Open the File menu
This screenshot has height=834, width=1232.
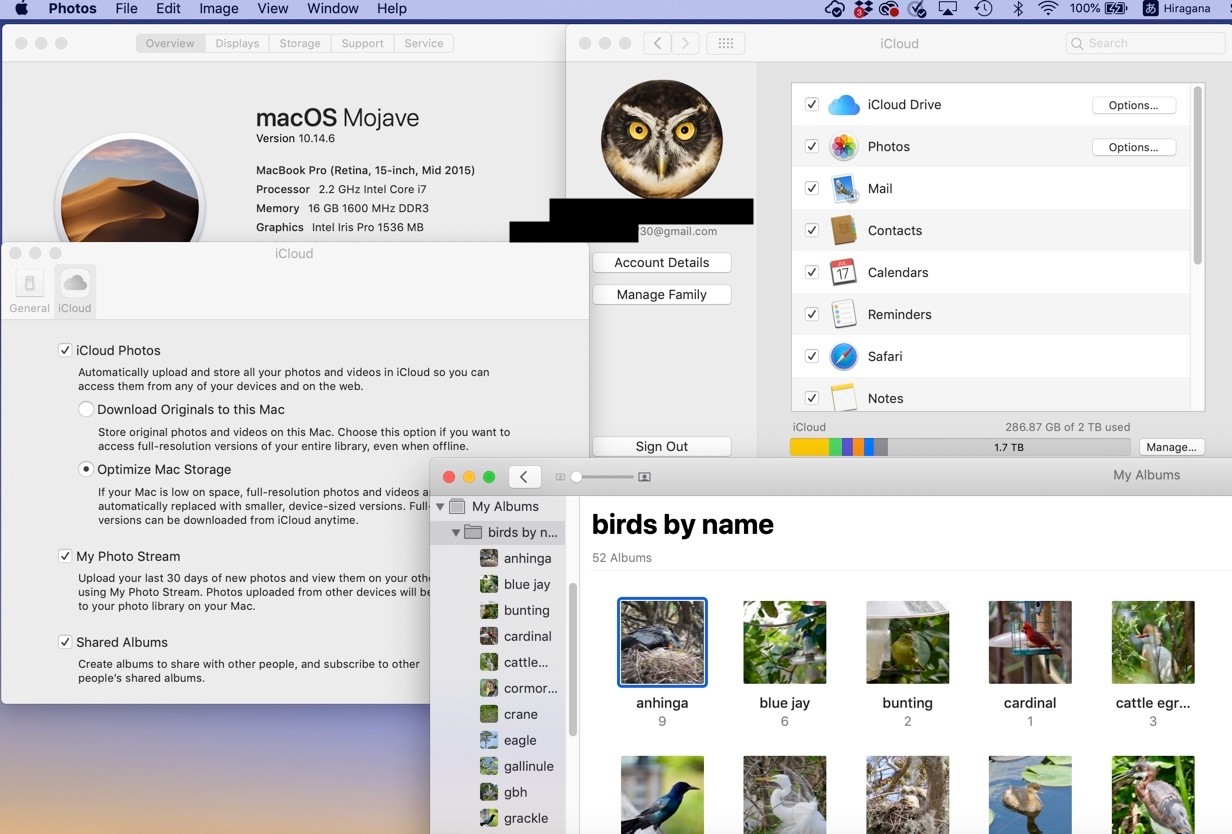point(126,9)
